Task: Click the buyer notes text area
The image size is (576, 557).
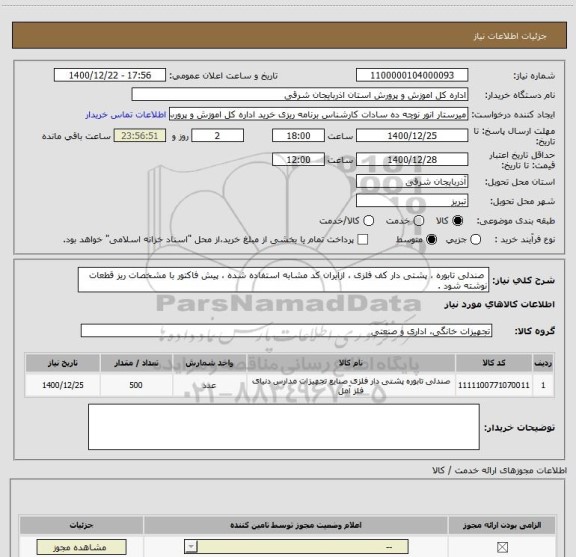Action: click(x=284, y=427)
